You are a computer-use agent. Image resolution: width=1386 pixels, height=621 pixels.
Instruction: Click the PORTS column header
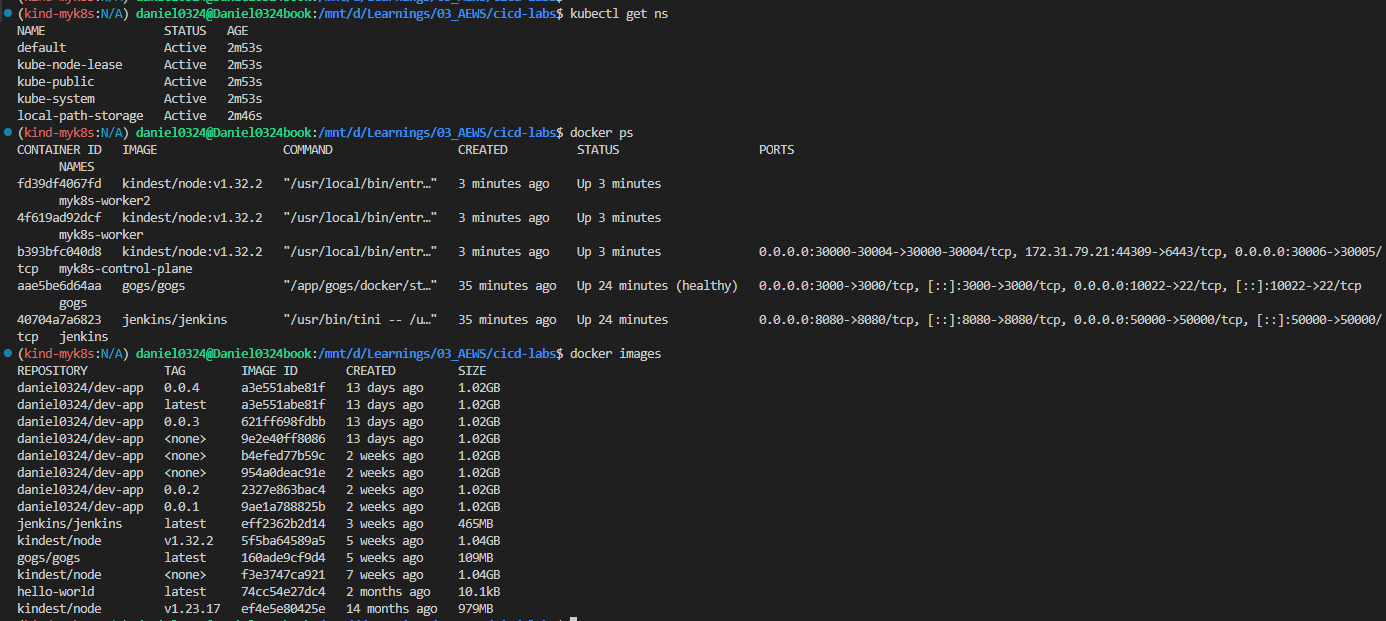click(776, 150)
